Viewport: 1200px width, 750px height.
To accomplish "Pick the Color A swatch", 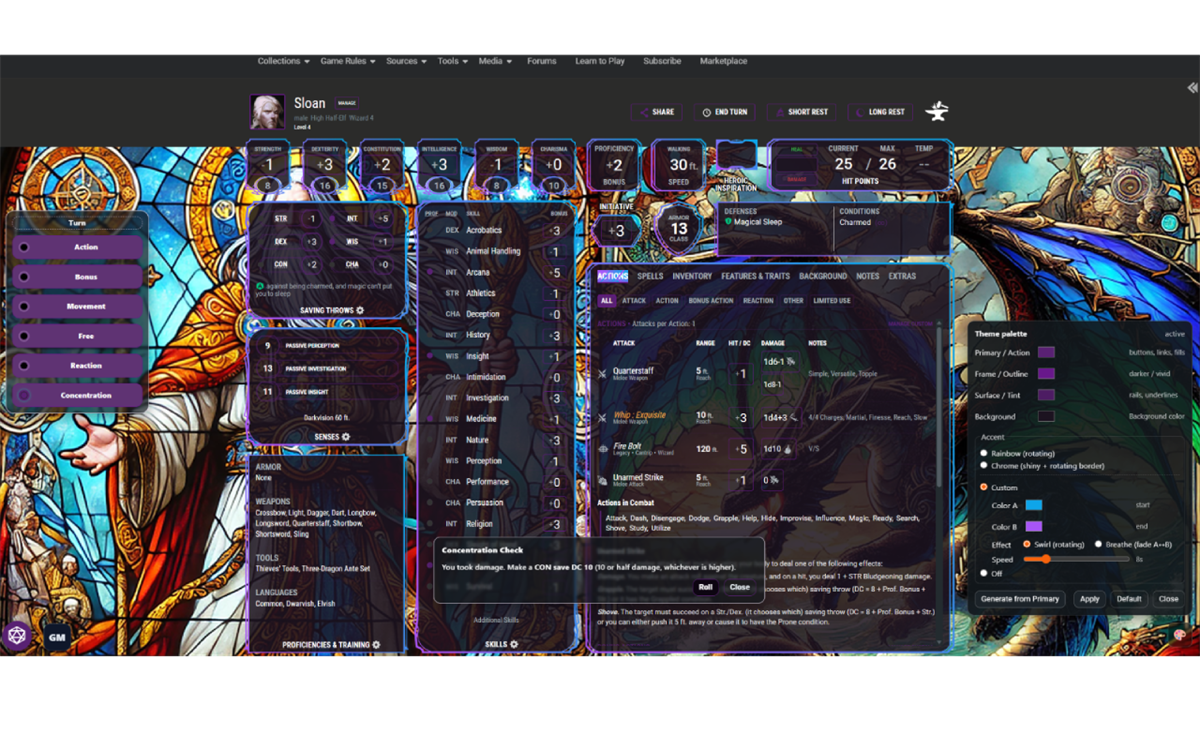I will tap(1033, 506).
